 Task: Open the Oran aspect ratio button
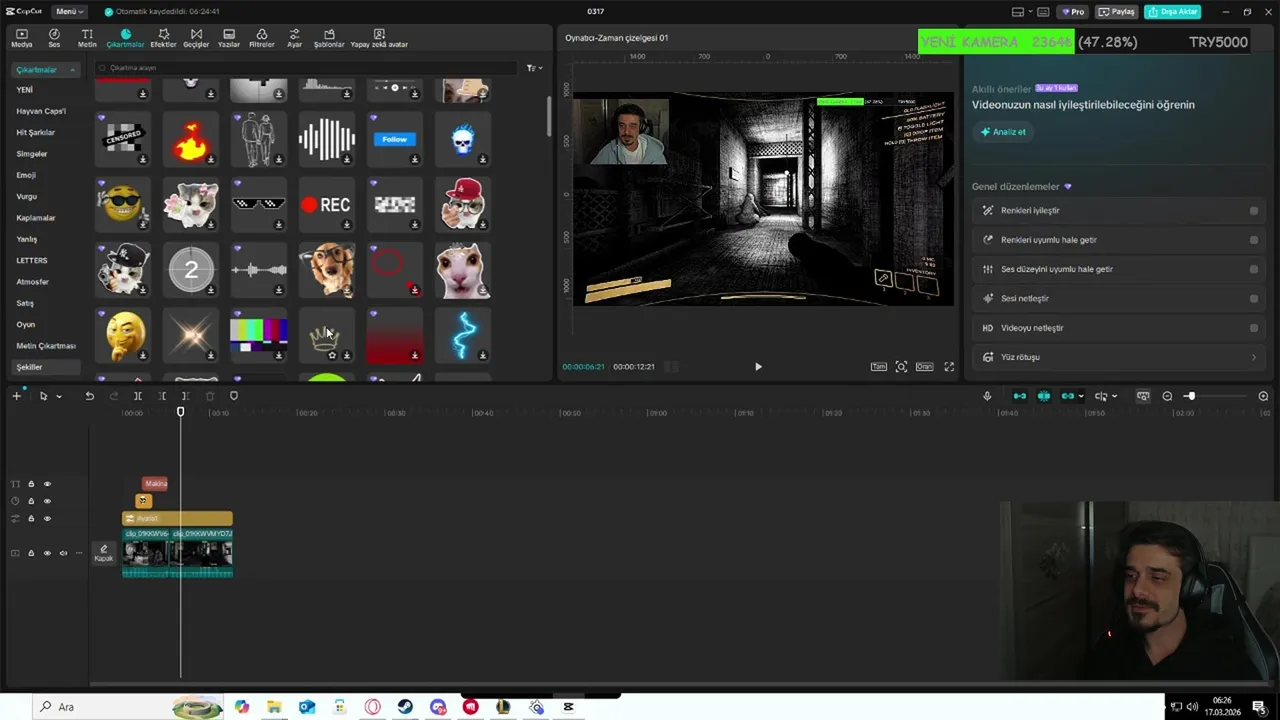click(925, 367)
